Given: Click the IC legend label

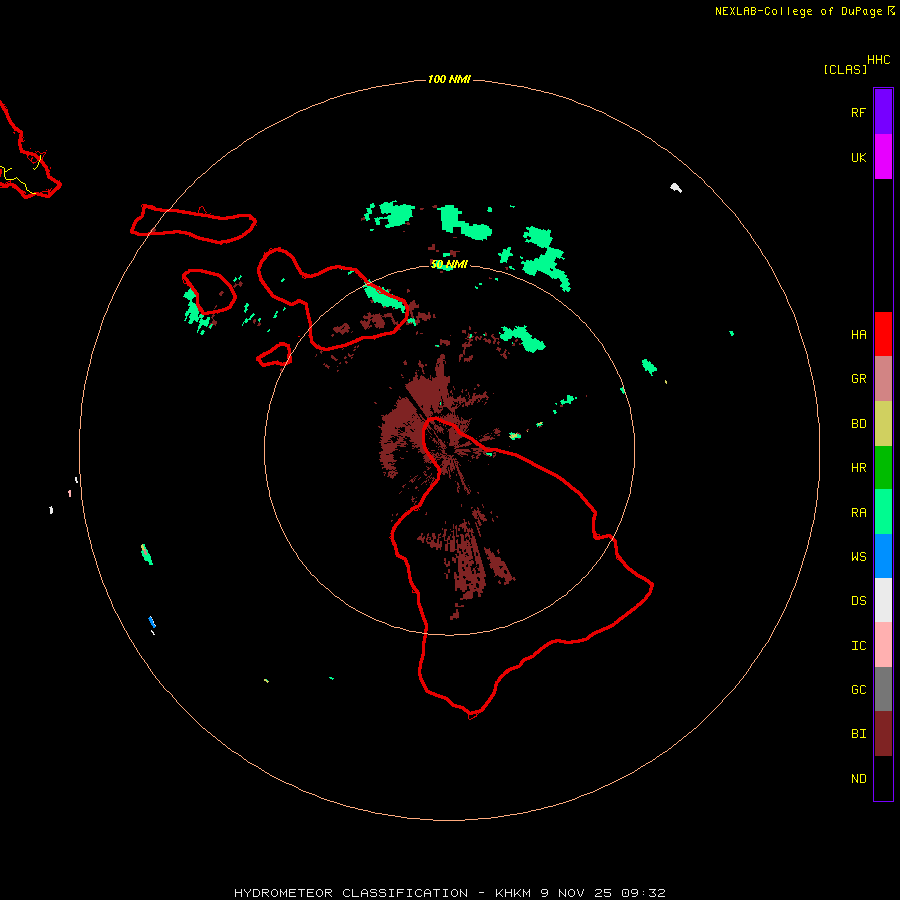Looking at the screenshot, I should (858, 646).
